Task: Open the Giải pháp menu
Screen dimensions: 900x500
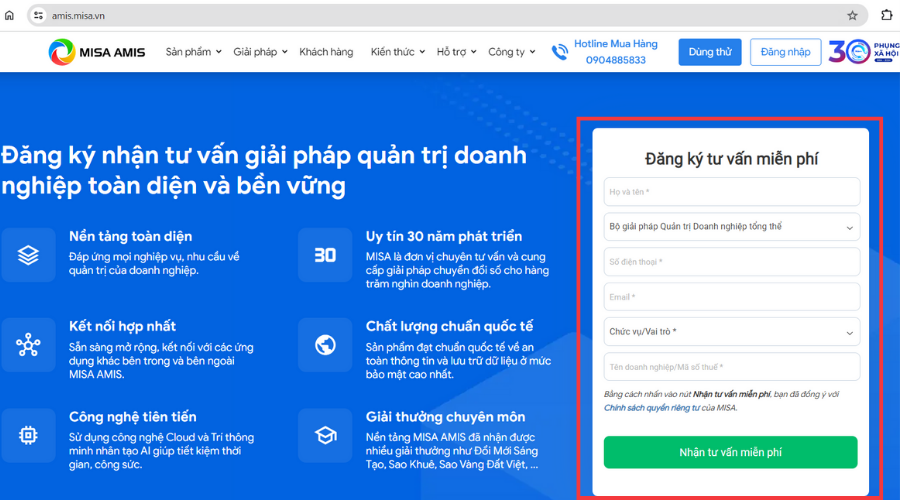Action: pyautogui.click(x=260, y=52)
